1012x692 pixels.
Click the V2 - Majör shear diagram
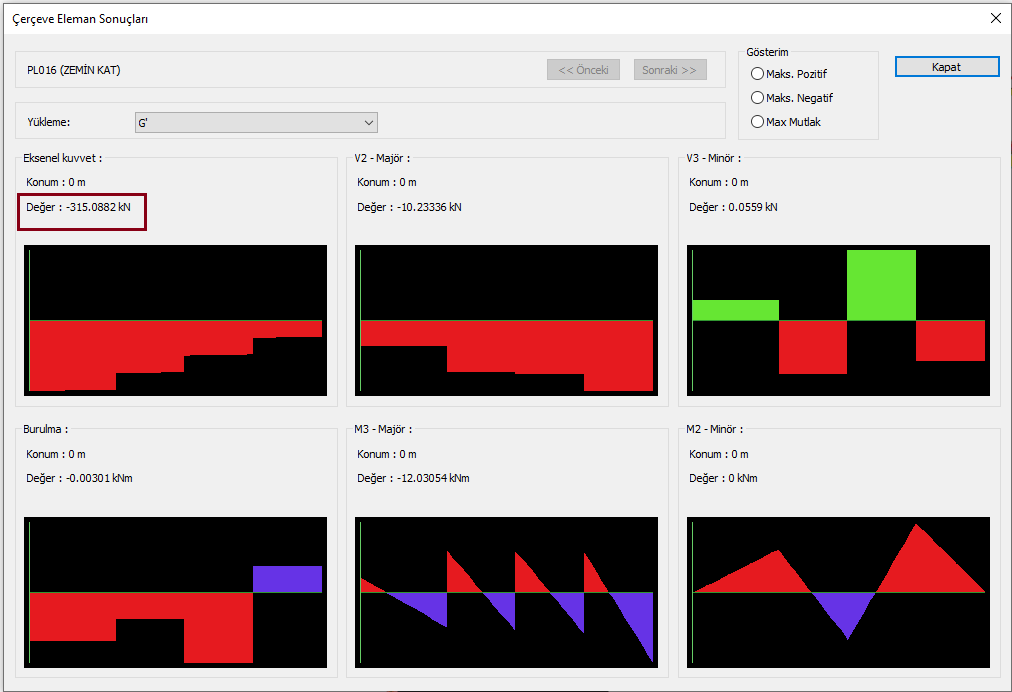[507, 320]
